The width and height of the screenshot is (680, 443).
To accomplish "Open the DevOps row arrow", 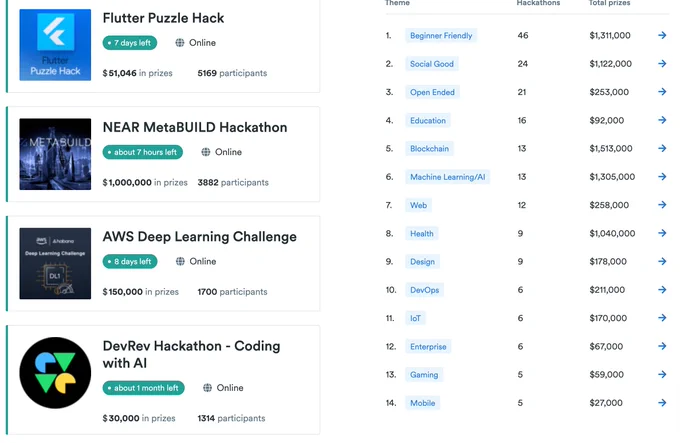I will [662, 290].
